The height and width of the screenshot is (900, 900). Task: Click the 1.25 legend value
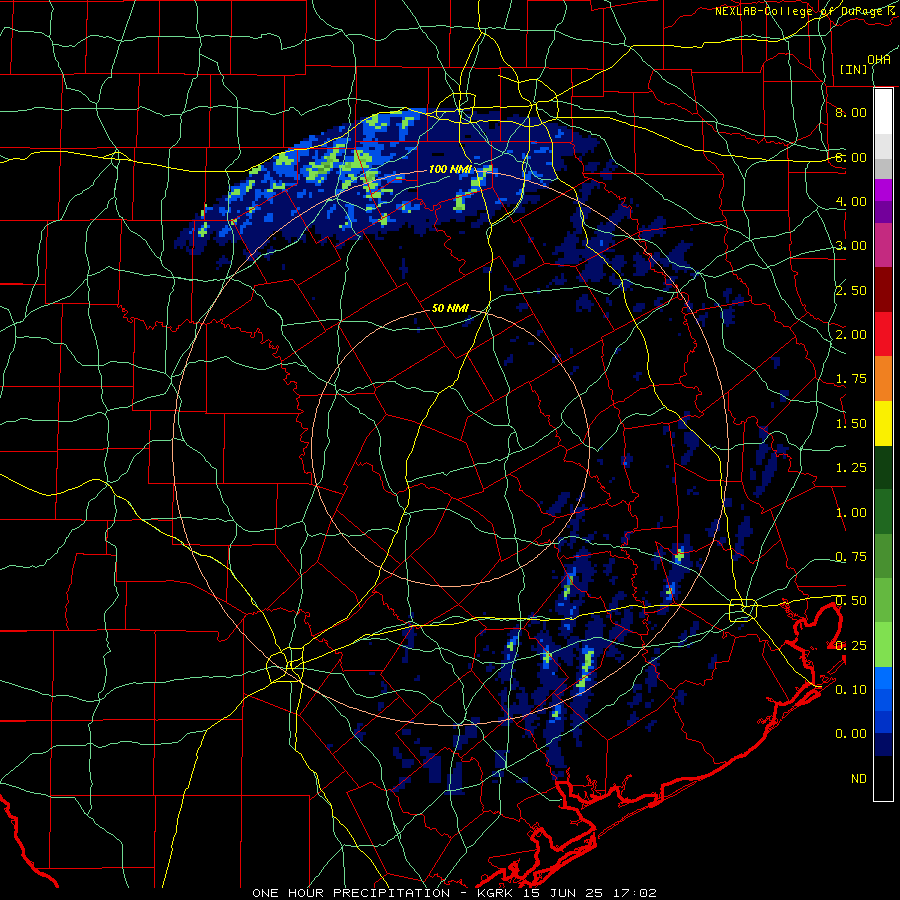851,468
